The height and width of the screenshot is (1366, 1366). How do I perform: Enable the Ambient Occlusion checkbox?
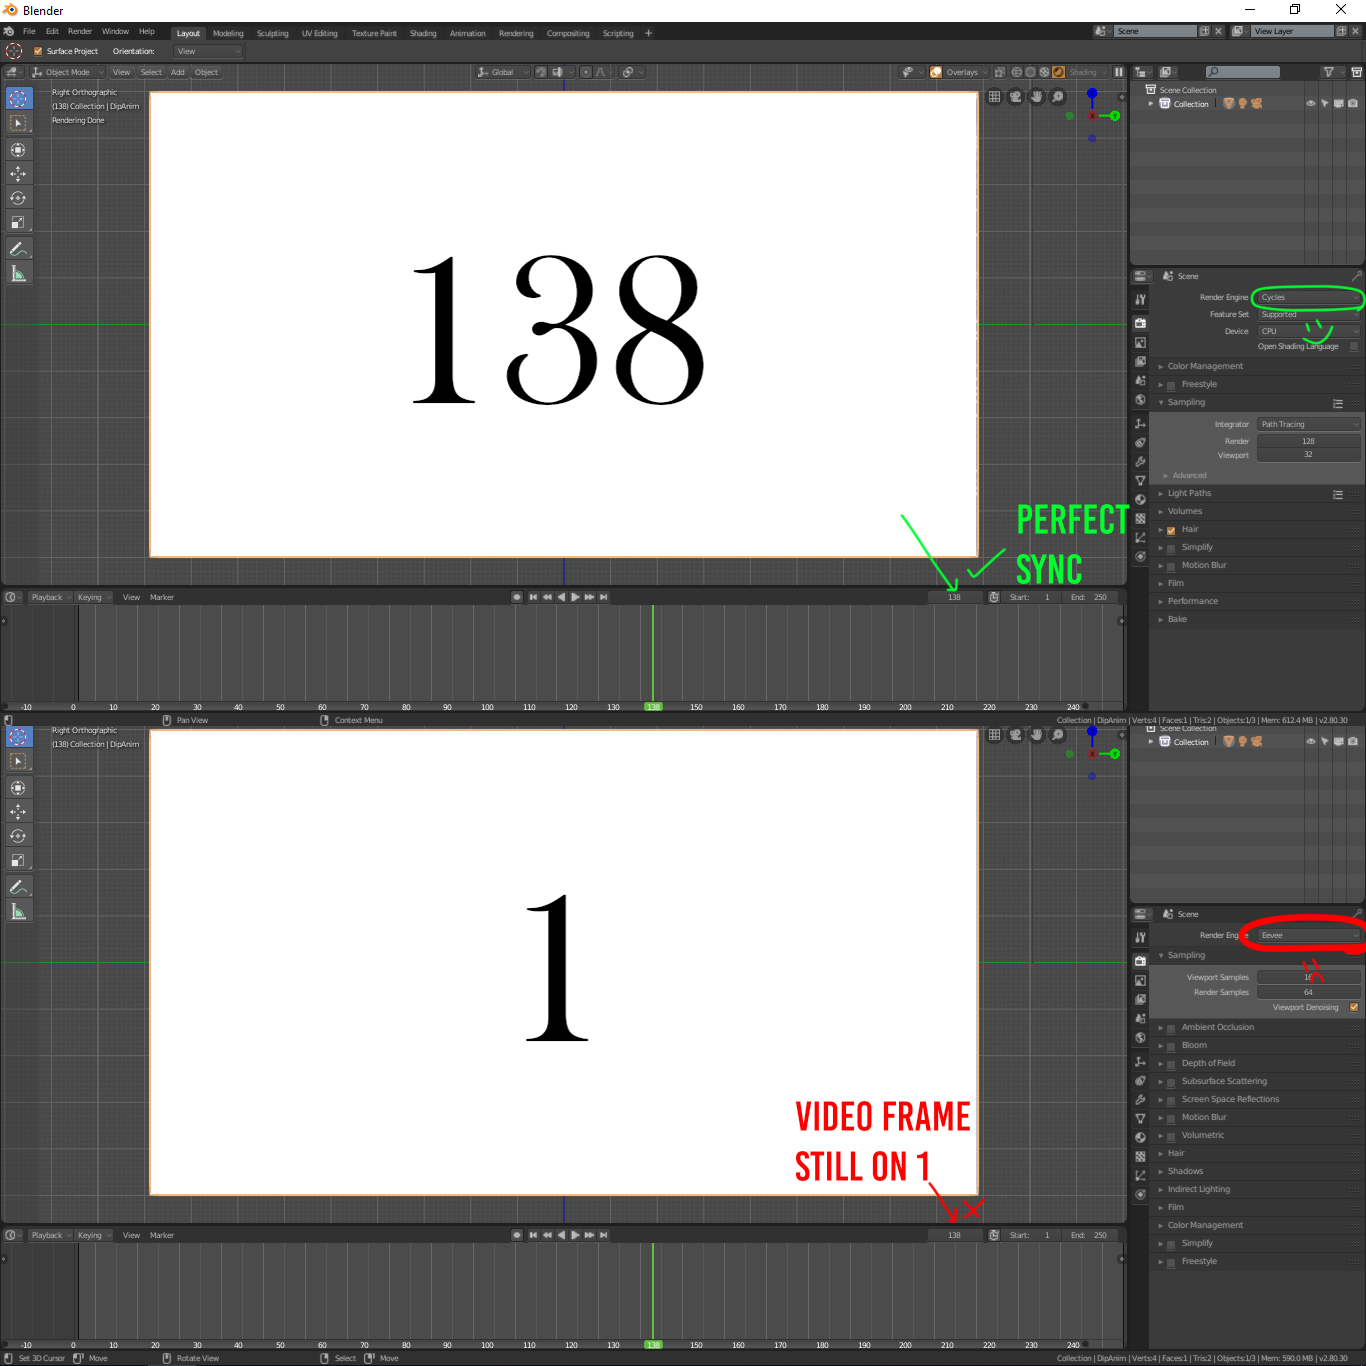(x=1171, y=1028)
